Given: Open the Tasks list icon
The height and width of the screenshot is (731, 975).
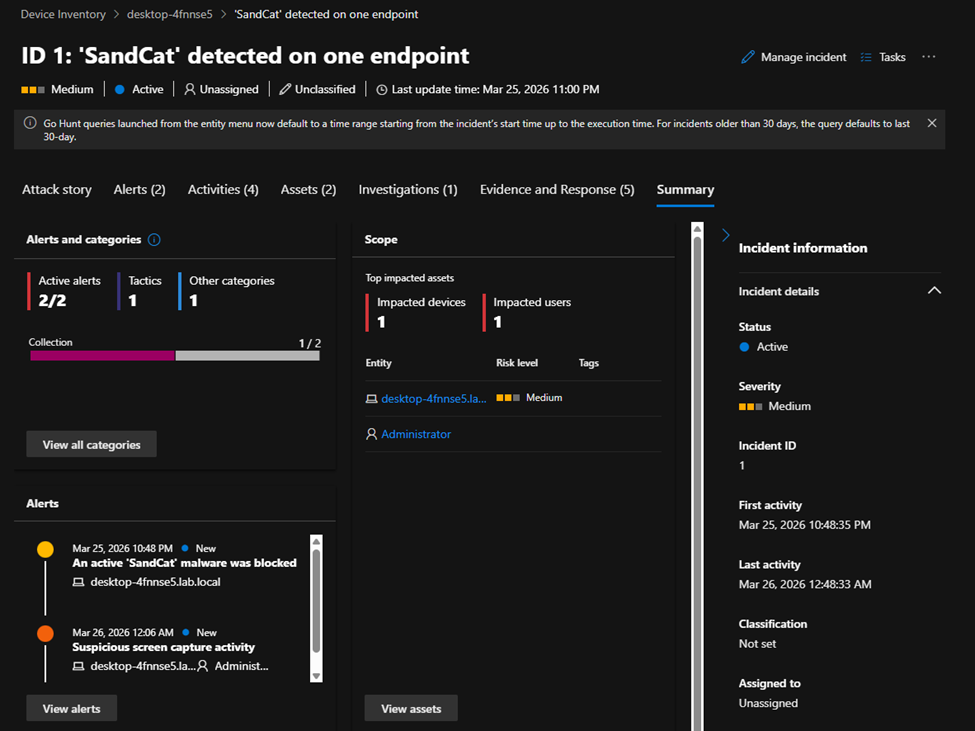Looking at the screenshot, I should (x=866, y=57).
